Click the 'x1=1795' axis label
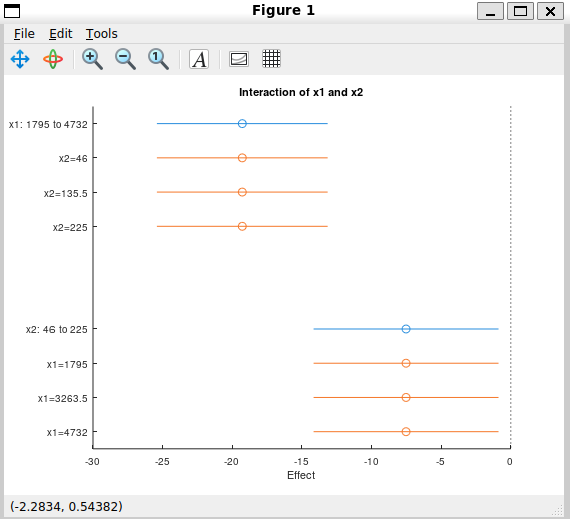The height and width of the screenshot is (519, 570). (x=67, y=364)
